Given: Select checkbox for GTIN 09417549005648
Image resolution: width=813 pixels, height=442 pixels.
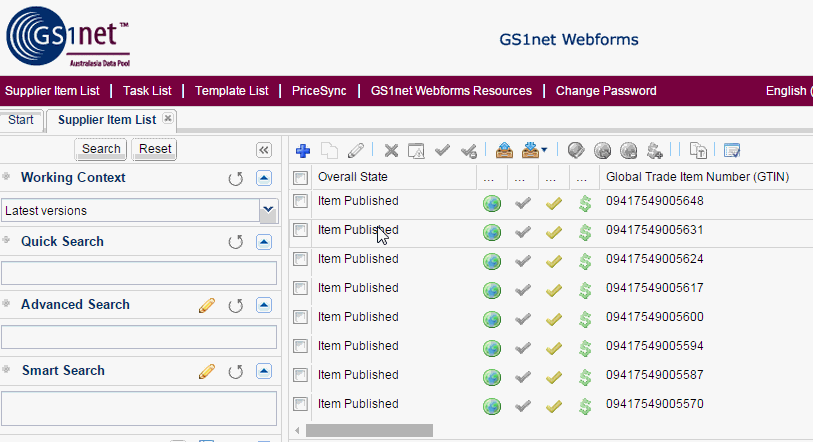Looking at the screenshot, I should 300,201.
